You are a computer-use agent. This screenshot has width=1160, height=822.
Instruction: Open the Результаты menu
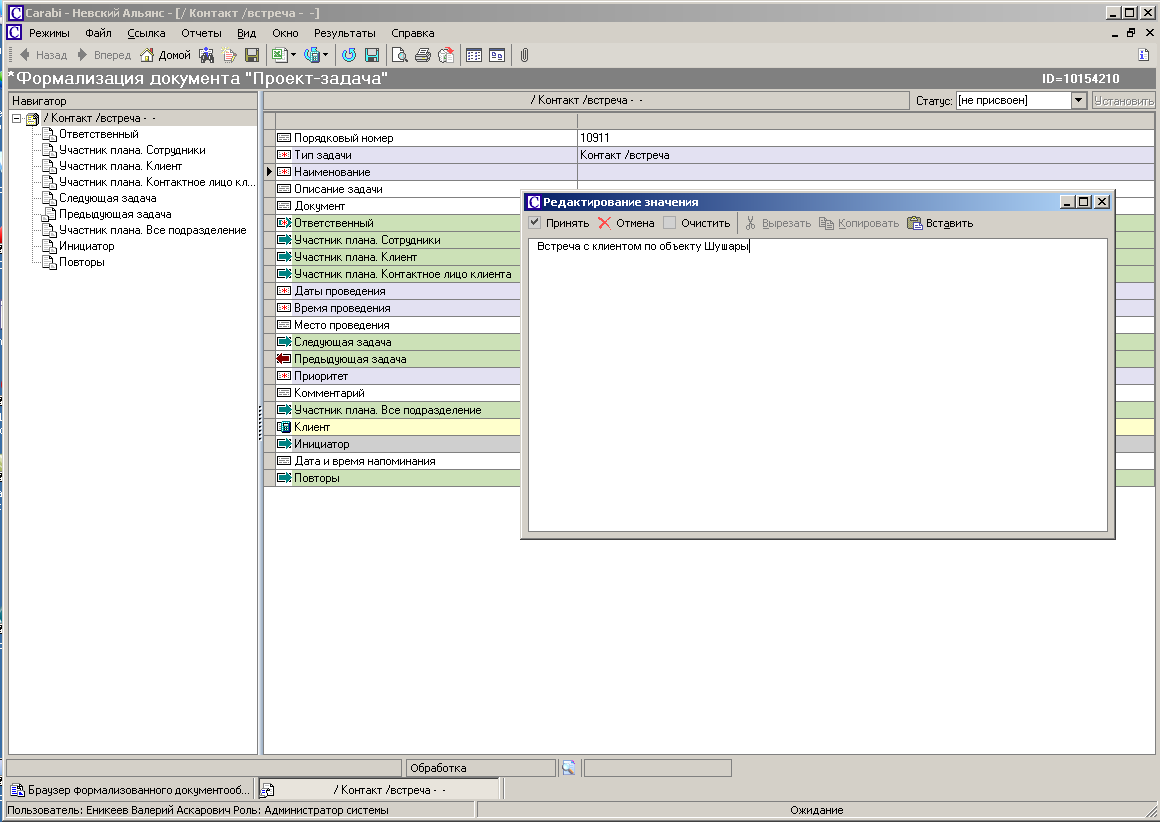coord(345,33)
